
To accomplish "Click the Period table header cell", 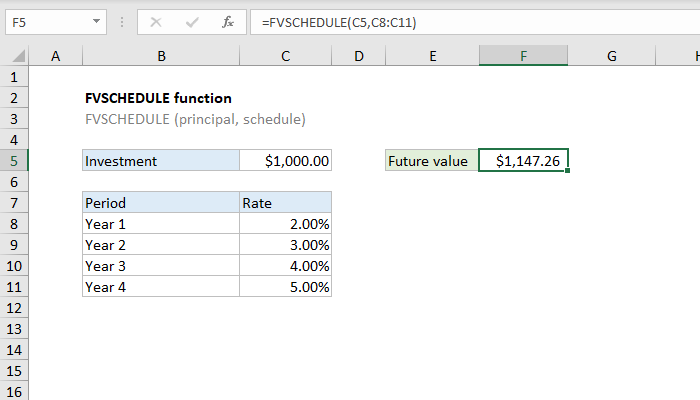I will click(160, 203).
